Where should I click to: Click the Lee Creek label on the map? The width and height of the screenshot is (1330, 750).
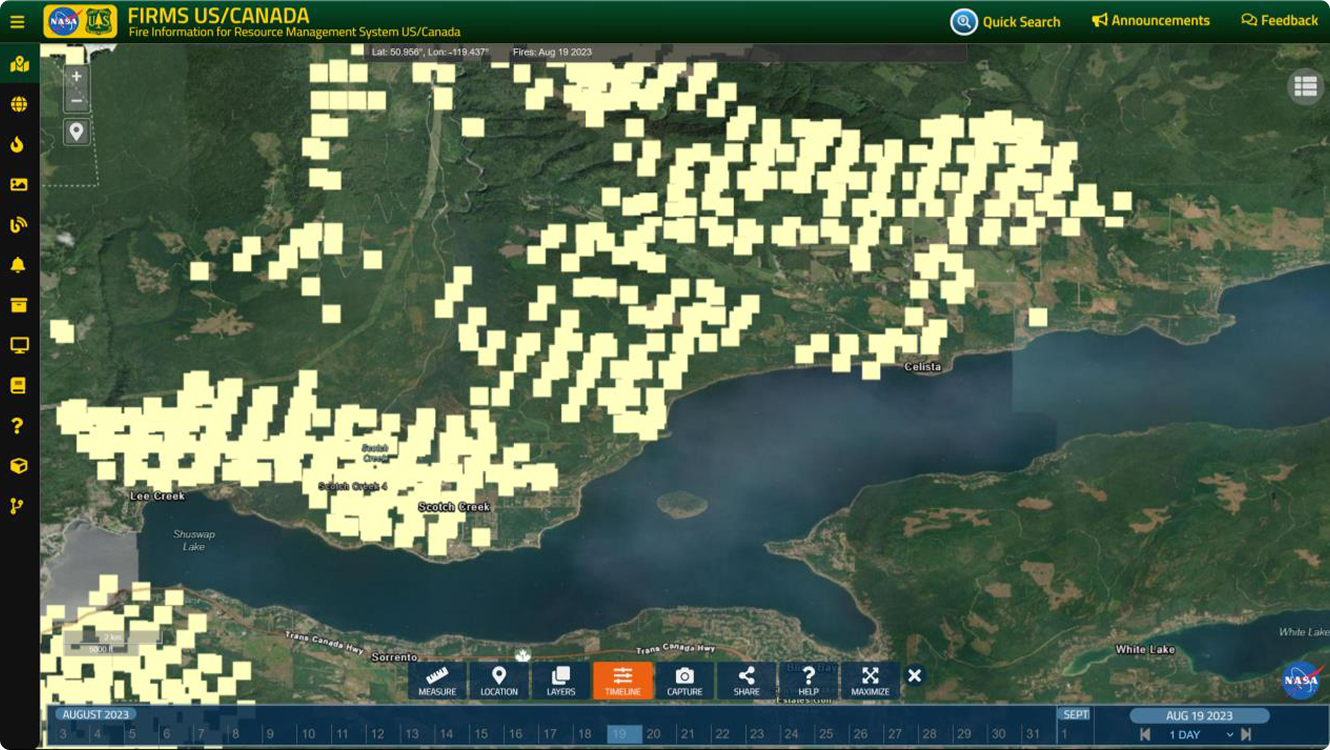[x=157, y=496]
